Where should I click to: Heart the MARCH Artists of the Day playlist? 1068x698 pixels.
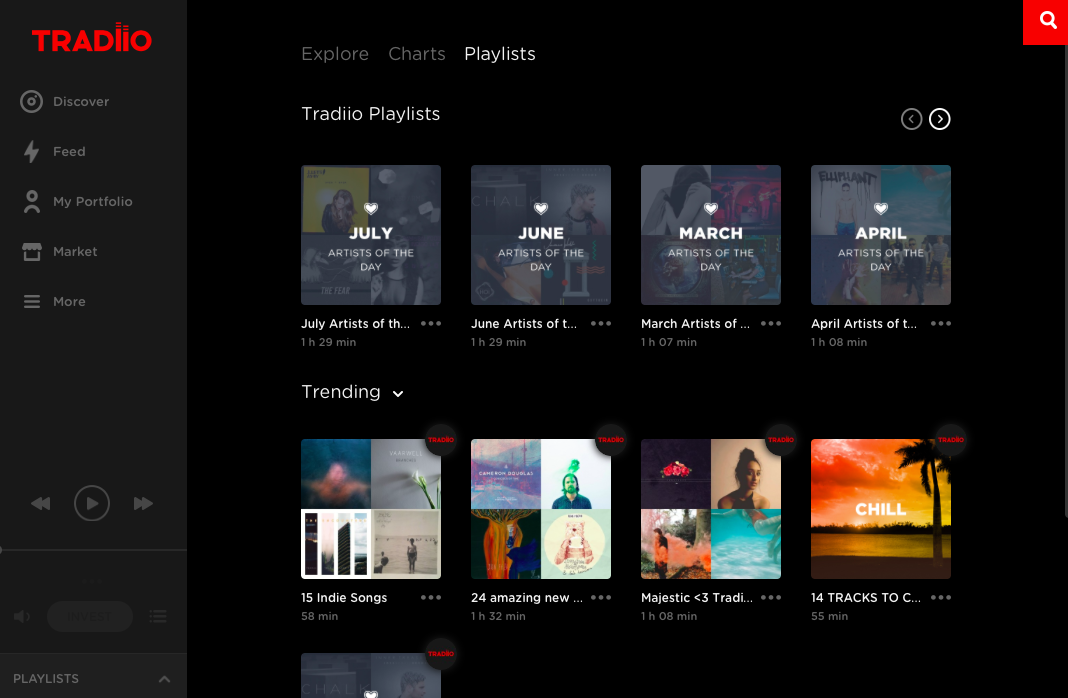710,209
